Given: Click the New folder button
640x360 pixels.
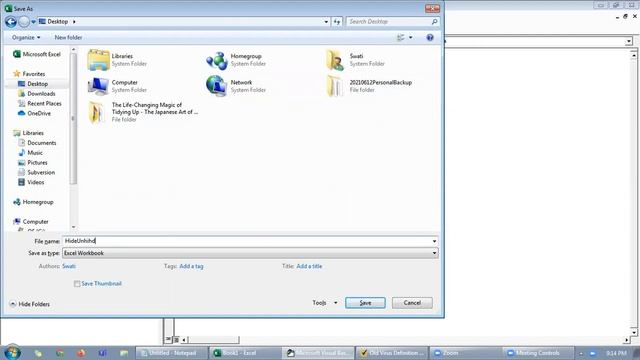Looking at the screenshot, I should click(68, 38).
